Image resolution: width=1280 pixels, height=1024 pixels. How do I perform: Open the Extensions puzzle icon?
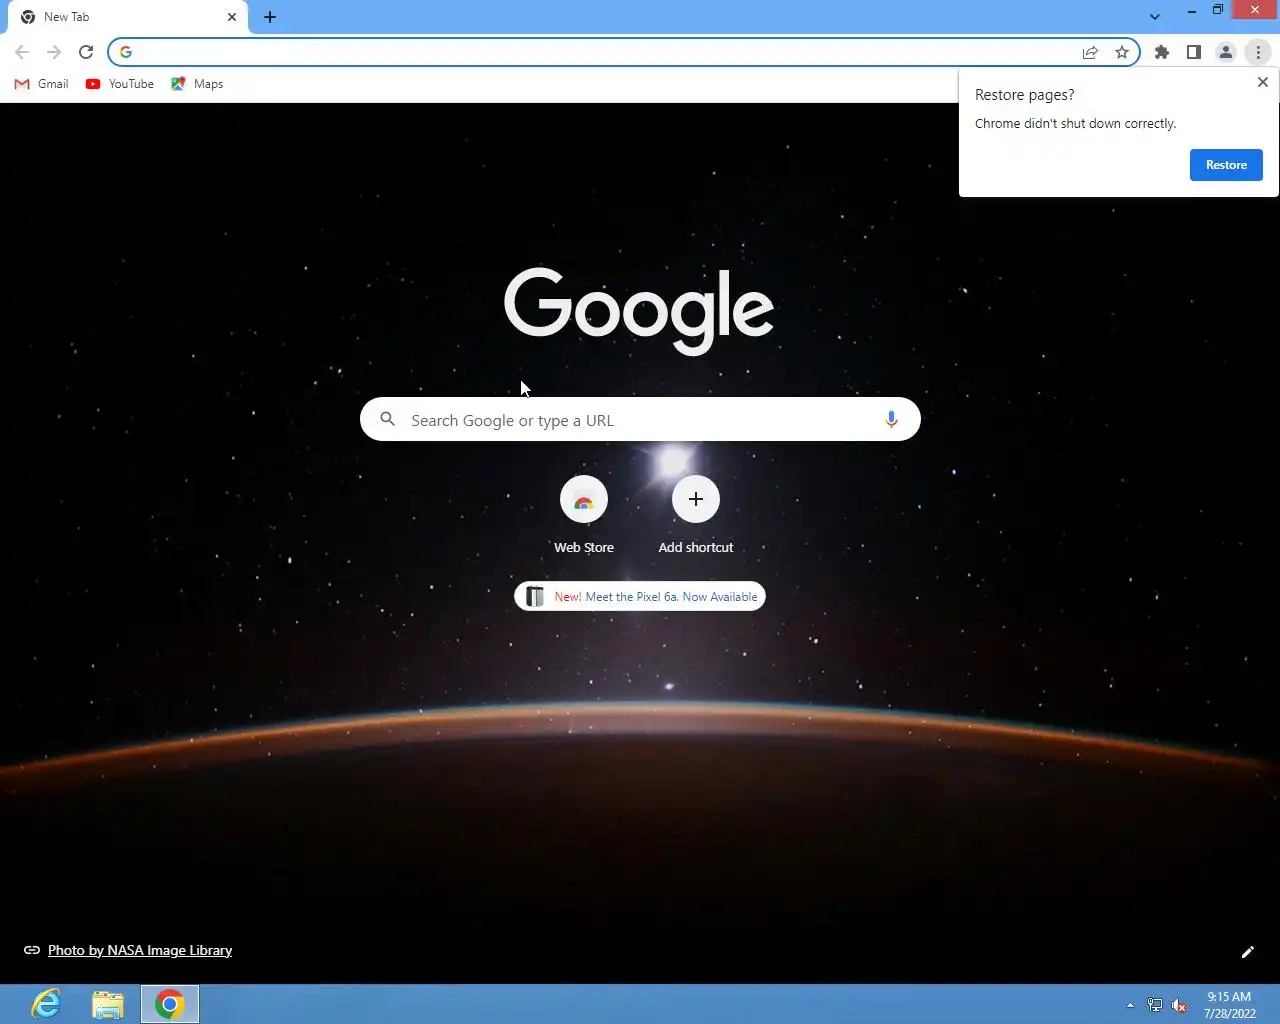pos(1162,52)
